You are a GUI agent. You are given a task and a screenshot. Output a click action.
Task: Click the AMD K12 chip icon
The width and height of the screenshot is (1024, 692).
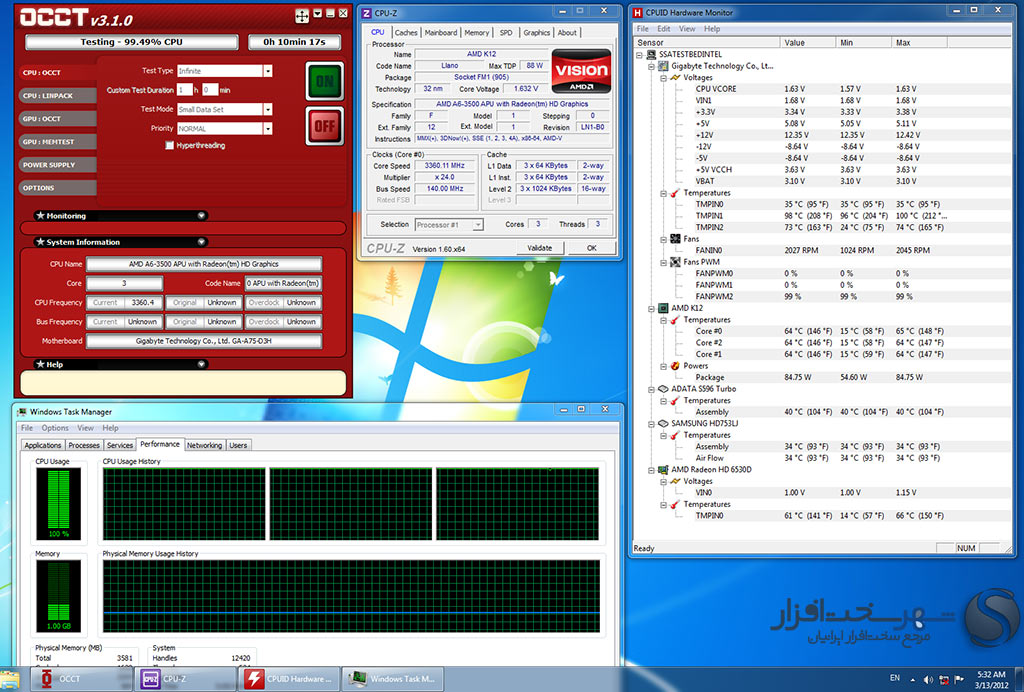click(x=663, y=308)
